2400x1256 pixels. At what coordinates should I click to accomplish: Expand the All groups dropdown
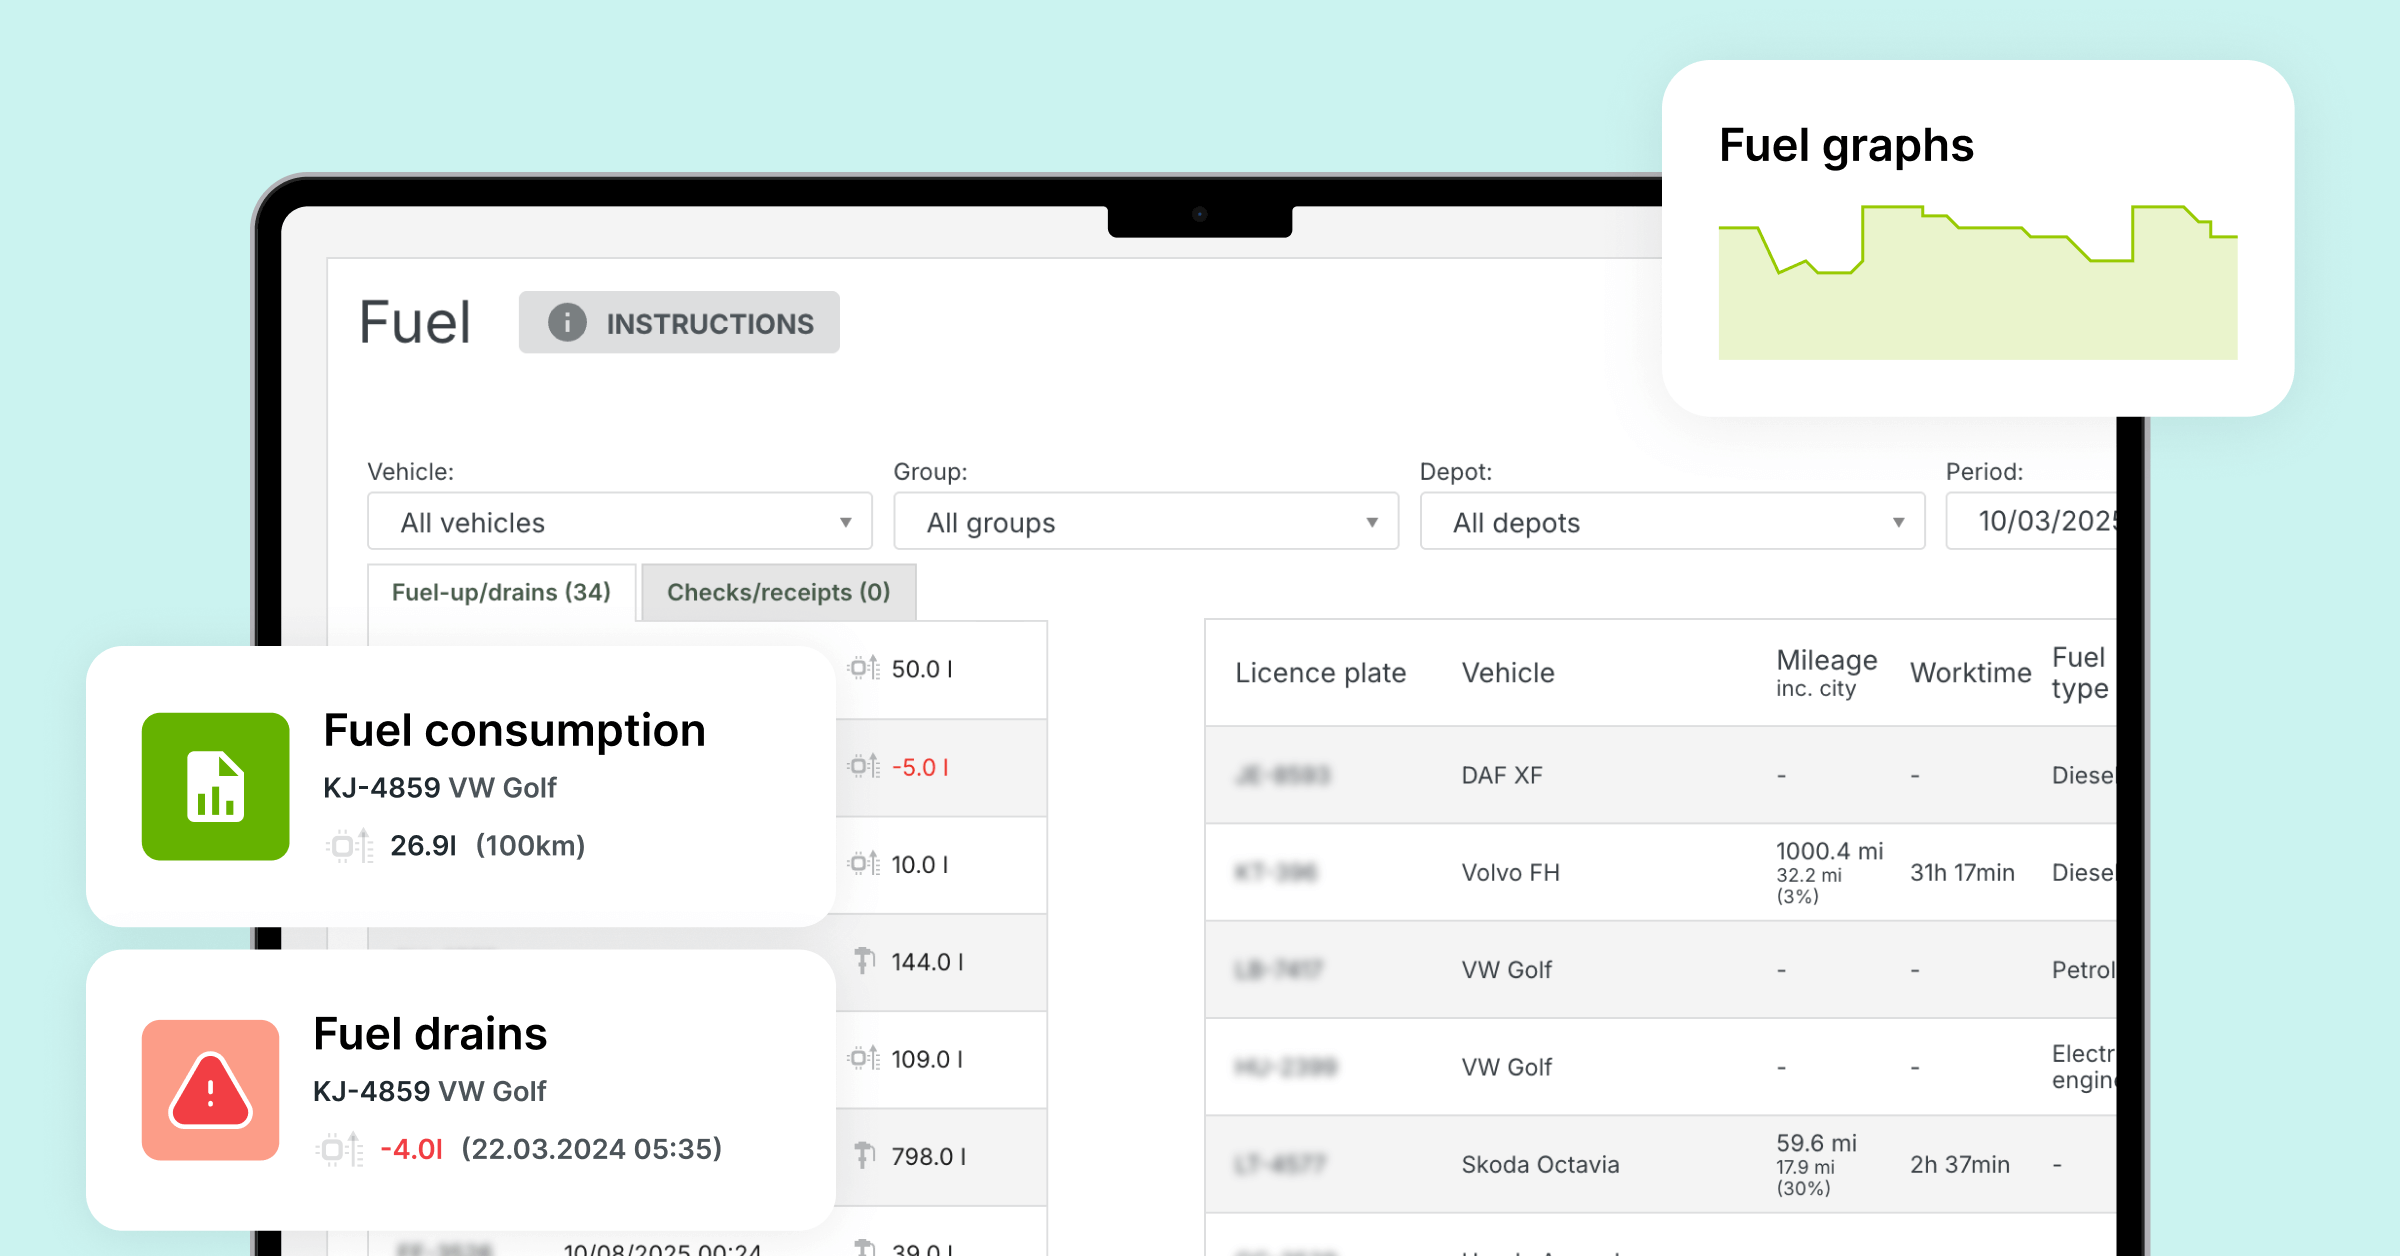1145,522
